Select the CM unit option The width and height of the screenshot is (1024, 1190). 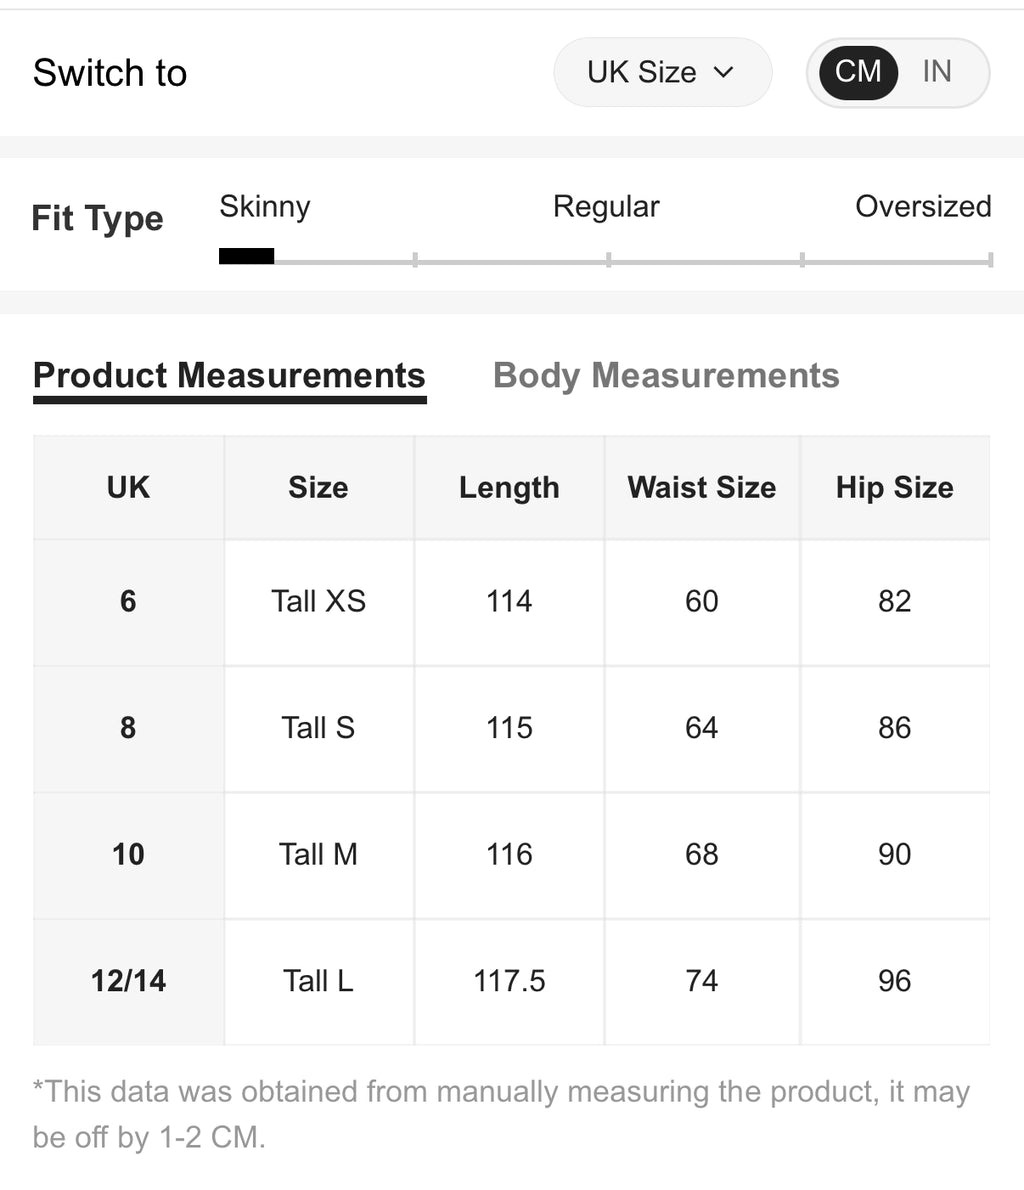pyautogui.click(x=857, y=72)
